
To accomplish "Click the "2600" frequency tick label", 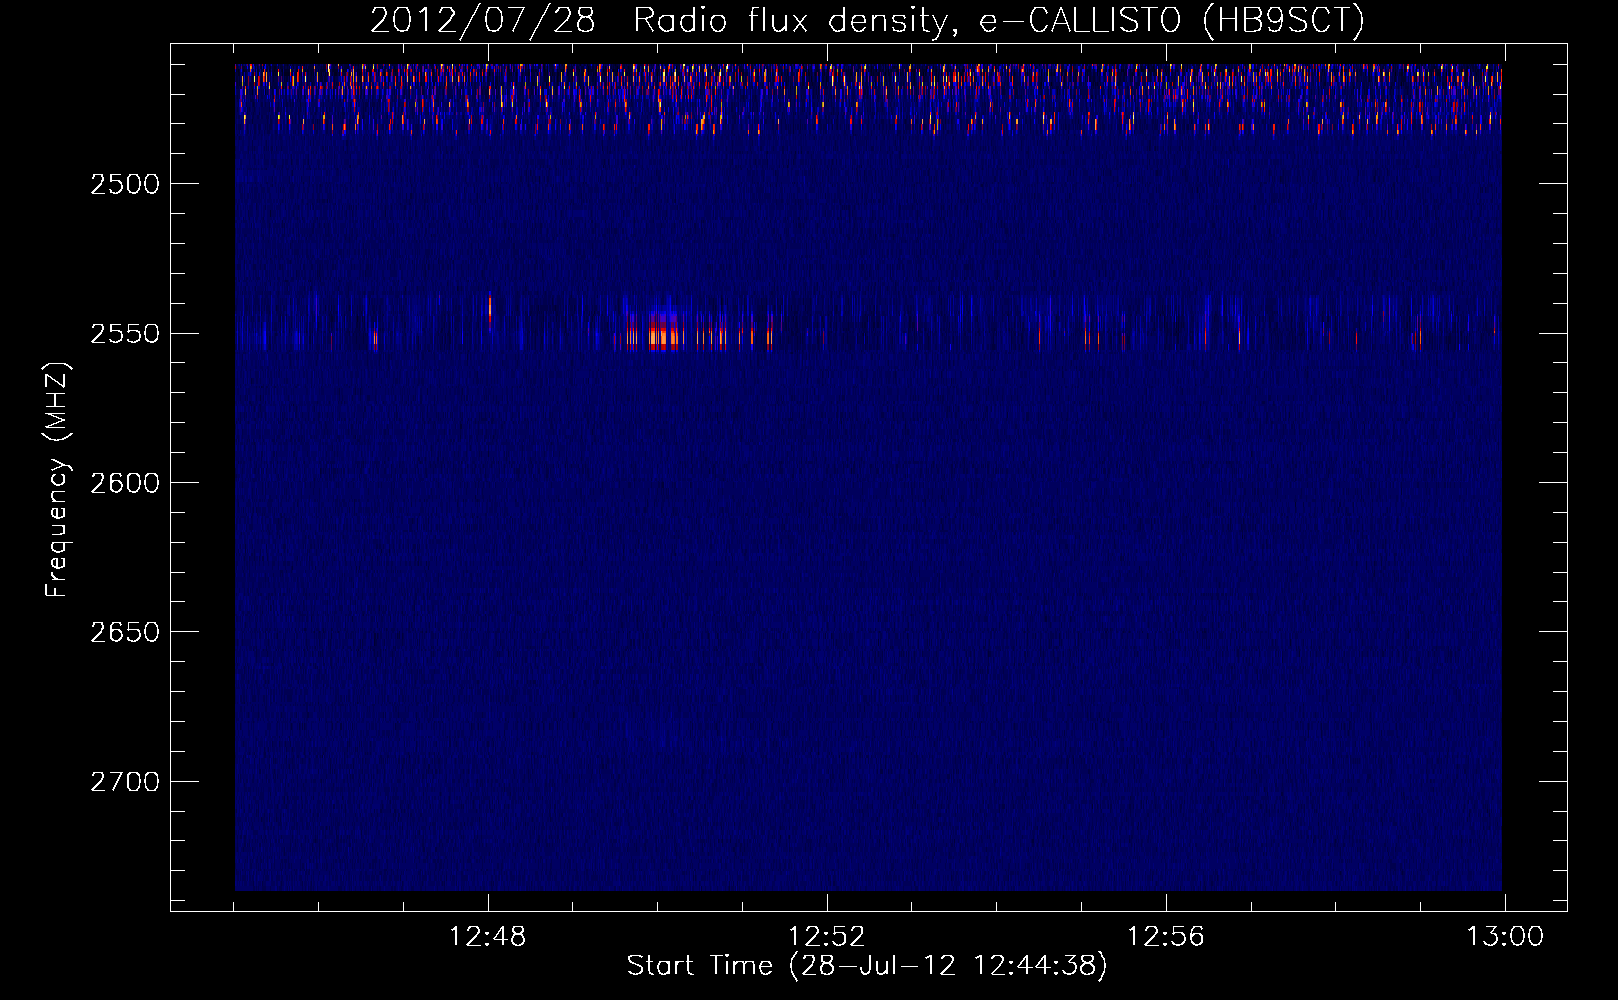I will pyautogui.click(x=125, y=483).
